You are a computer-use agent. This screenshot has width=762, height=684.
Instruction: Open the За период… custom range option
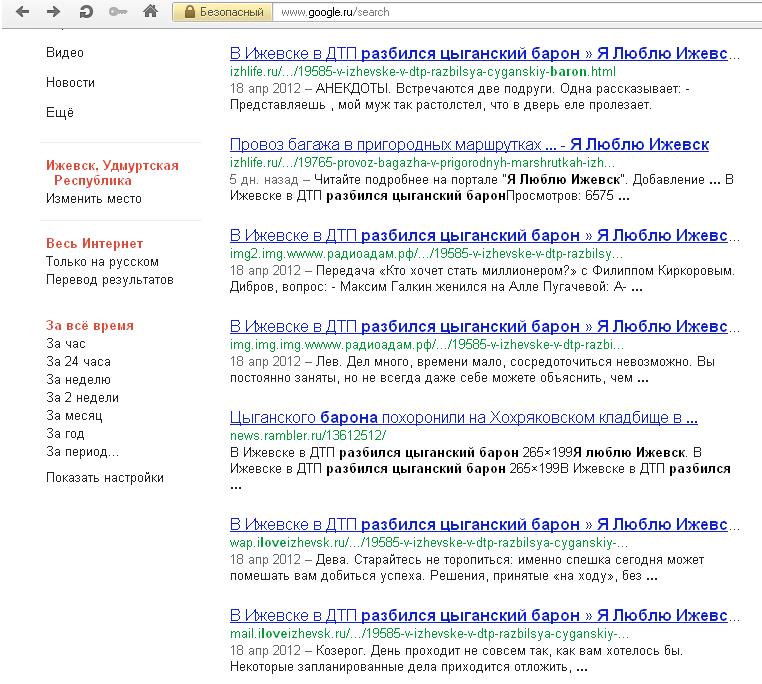tap(82, 452)
